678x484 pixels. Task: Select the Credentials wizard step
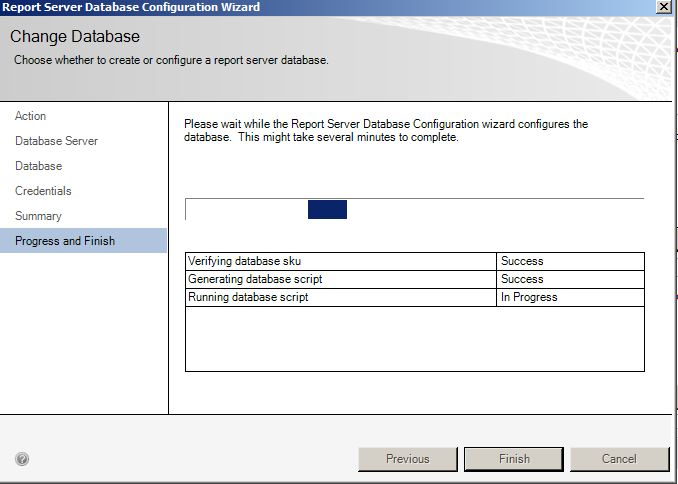click(x=43, y=191)
